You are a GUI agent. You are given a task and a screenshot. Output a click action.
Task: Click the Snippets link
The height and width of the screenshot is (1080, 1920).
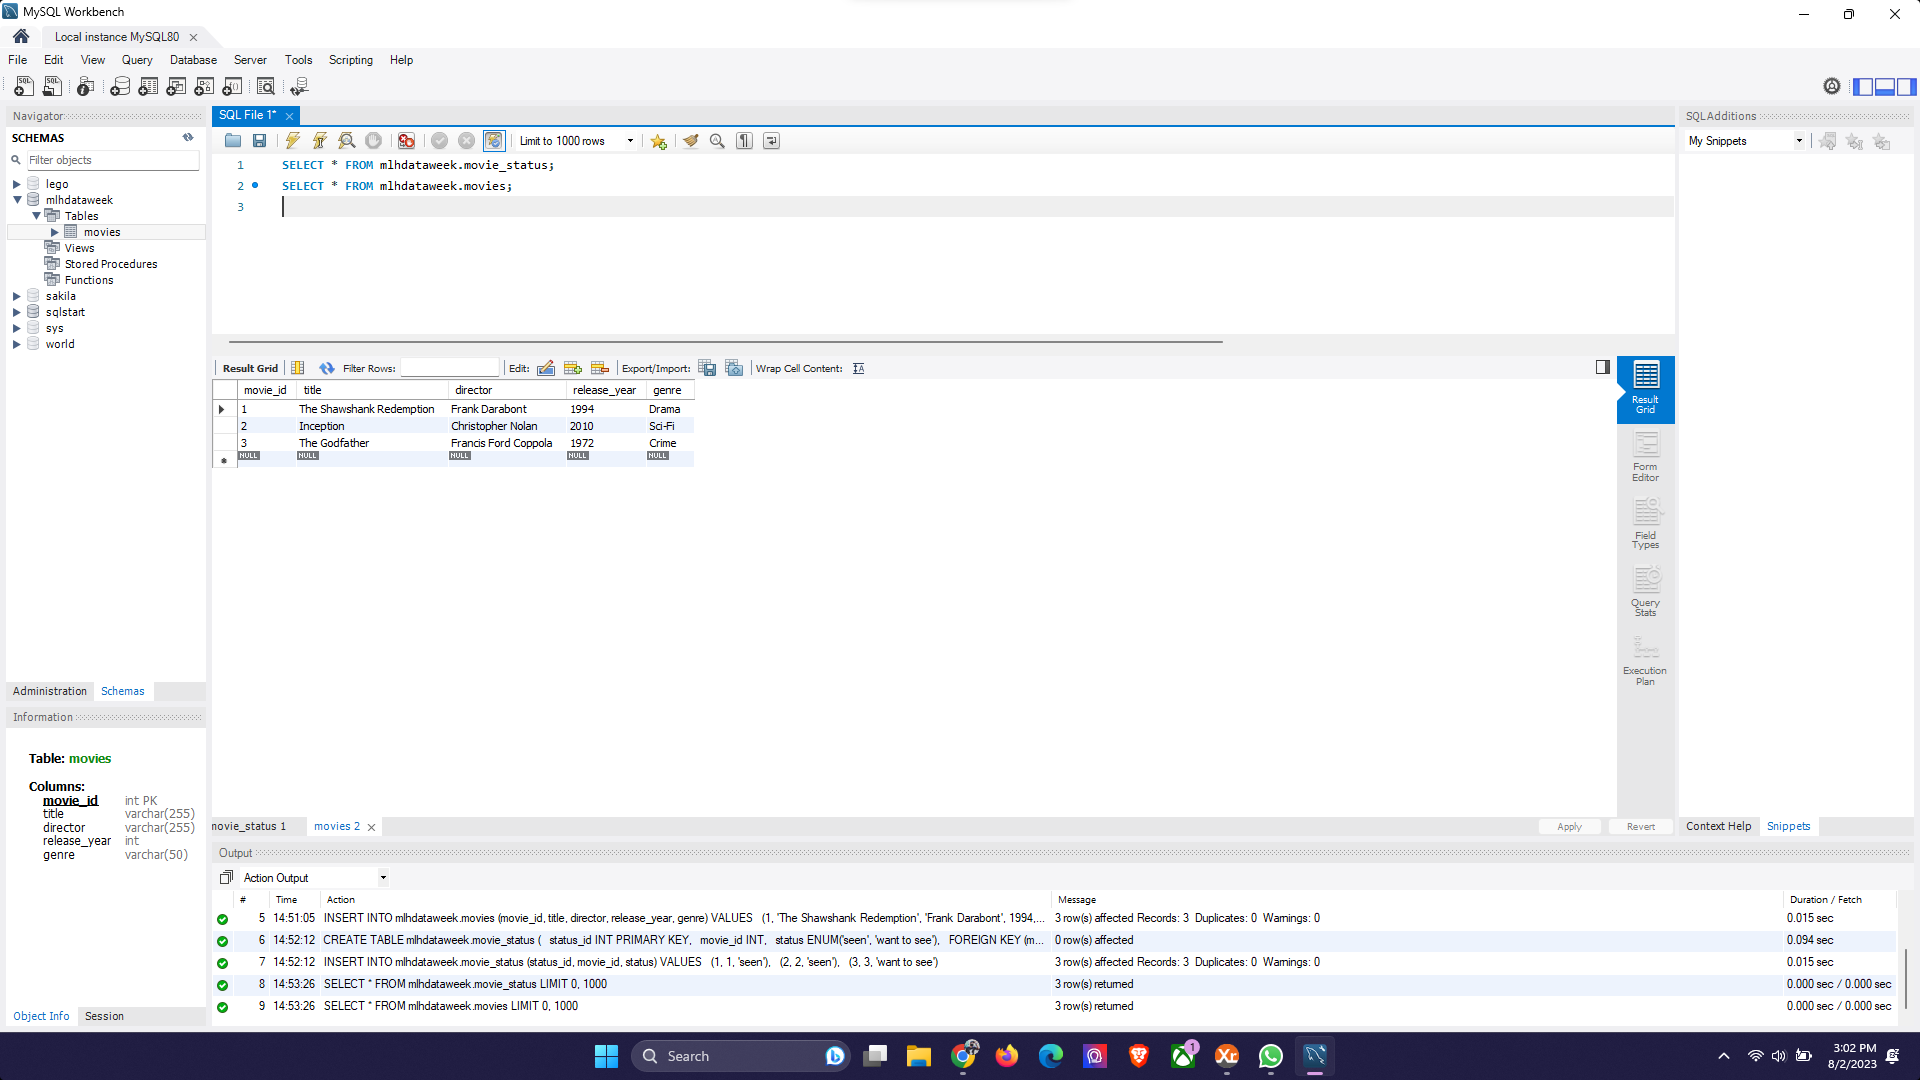point(1788,826)
